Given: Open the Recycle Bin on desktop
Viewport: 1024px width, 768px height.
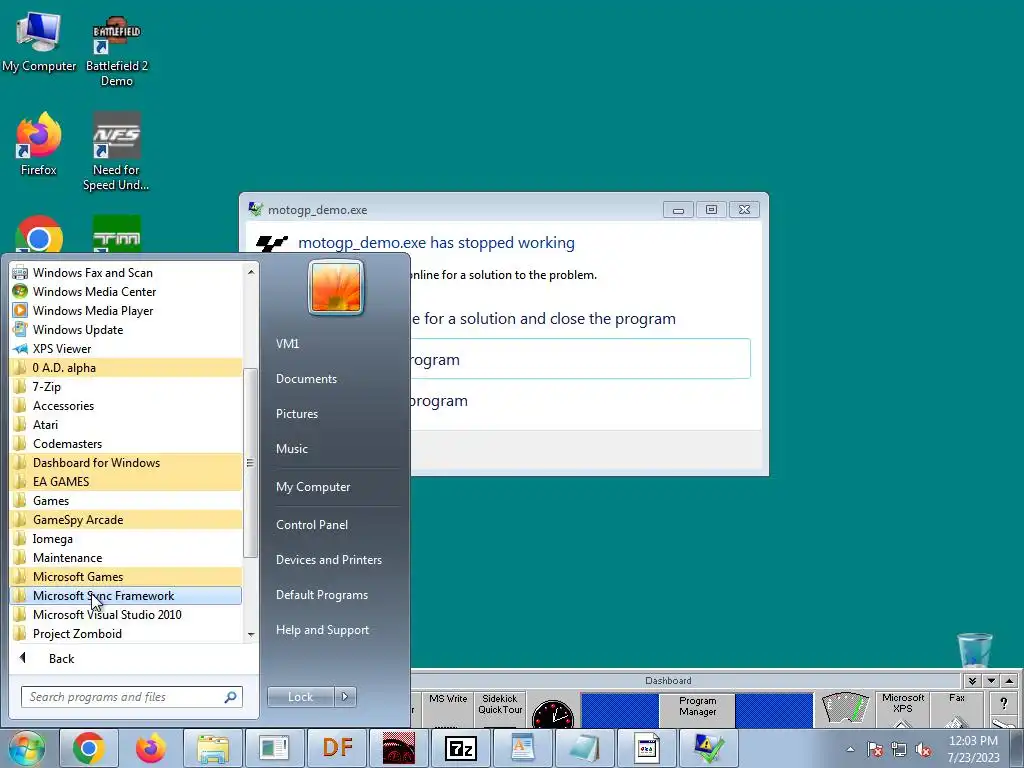Looking at the screenshot, I should [x=974, y=650].
